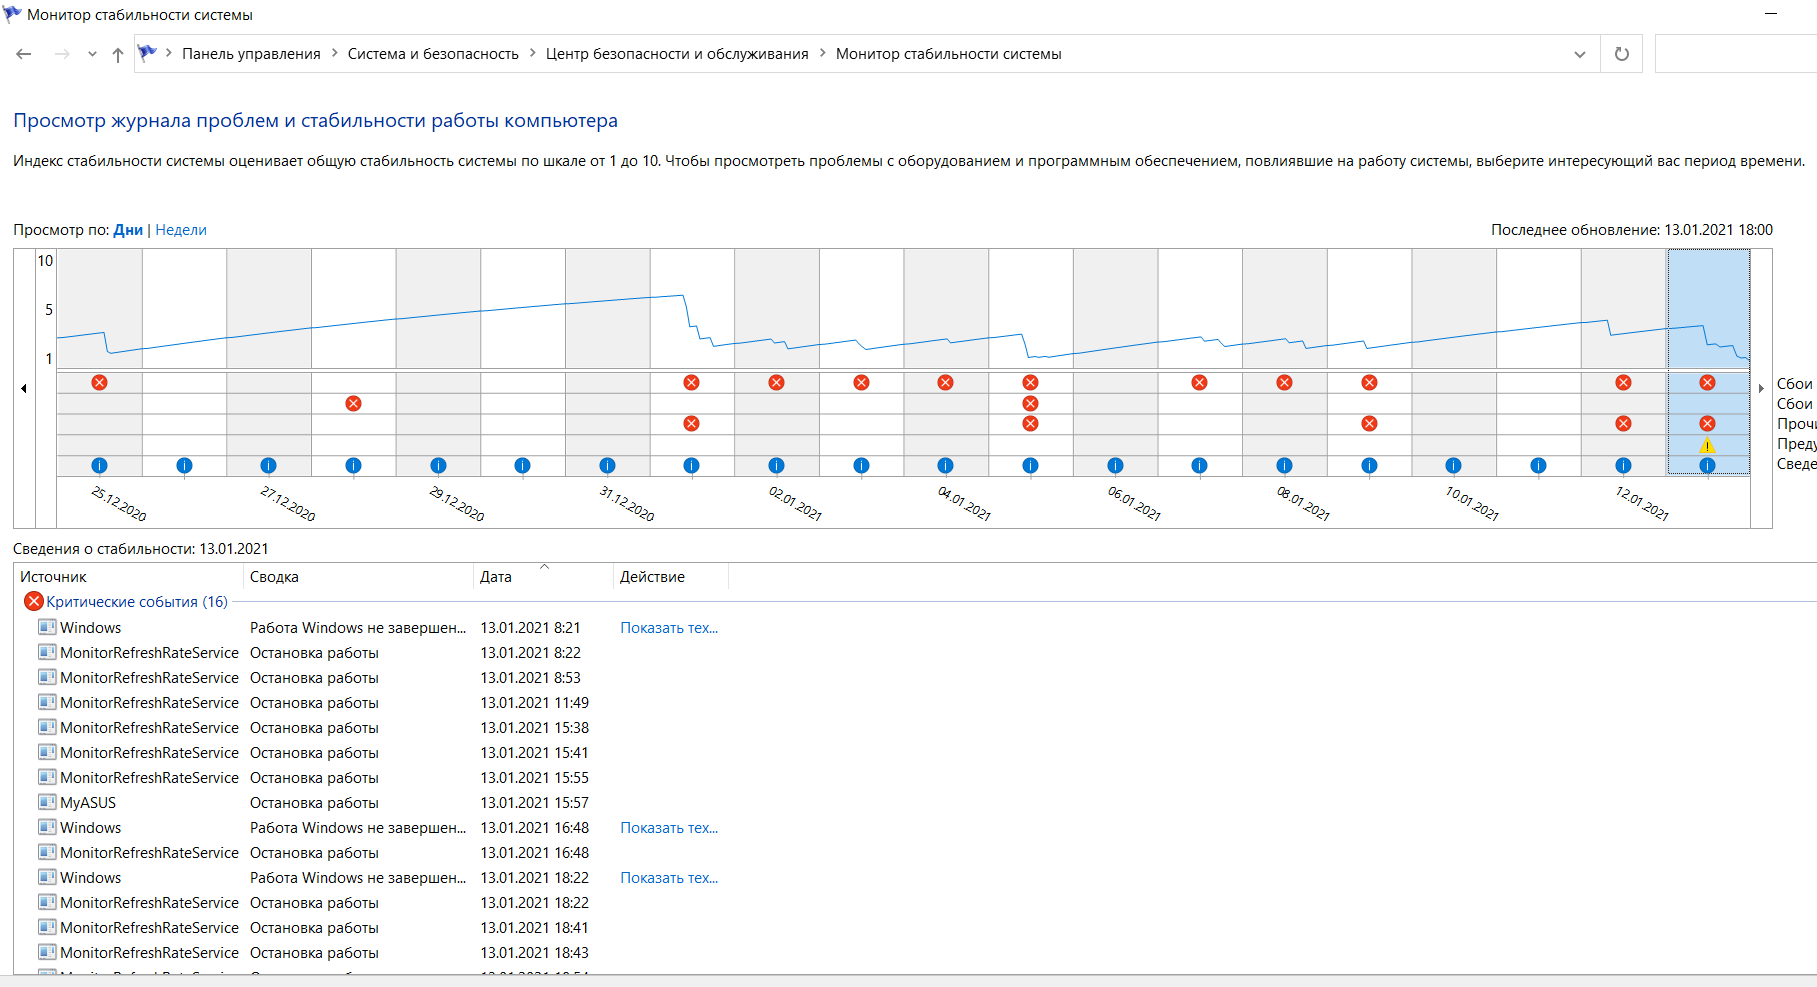Image resolution: width=1817 pixels, height=987 pixels.
Task: Click the 25.12.2020 date label below the chart
Action: point(118,503)
